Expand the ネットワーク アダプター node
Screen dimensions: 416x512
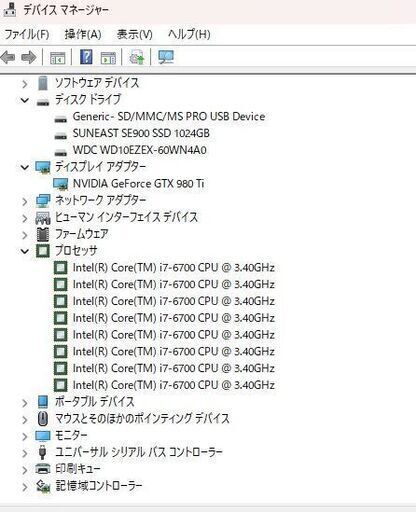pos(24,201)
